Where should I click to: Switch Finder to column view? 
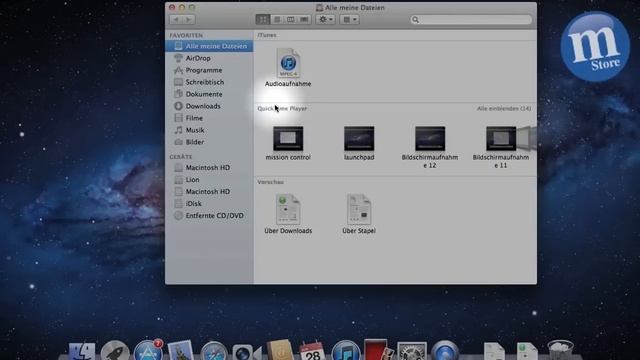pyautogui.click(x=291, y=20)
